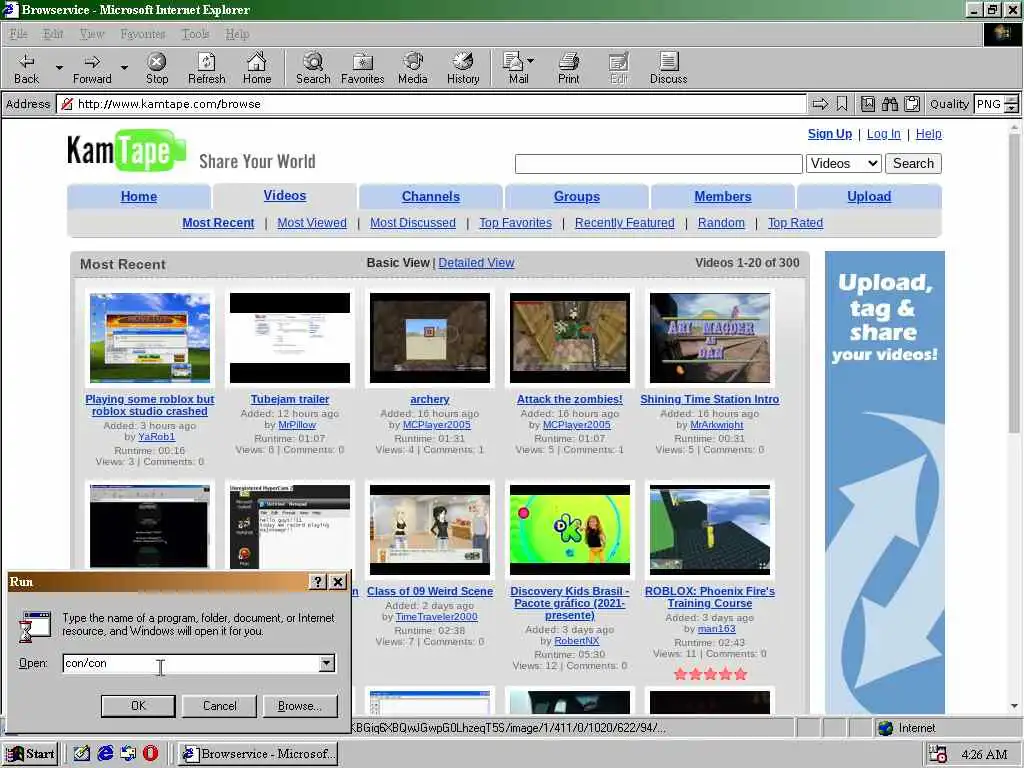
Task: Open the File menu
Action: pos(18,33)
